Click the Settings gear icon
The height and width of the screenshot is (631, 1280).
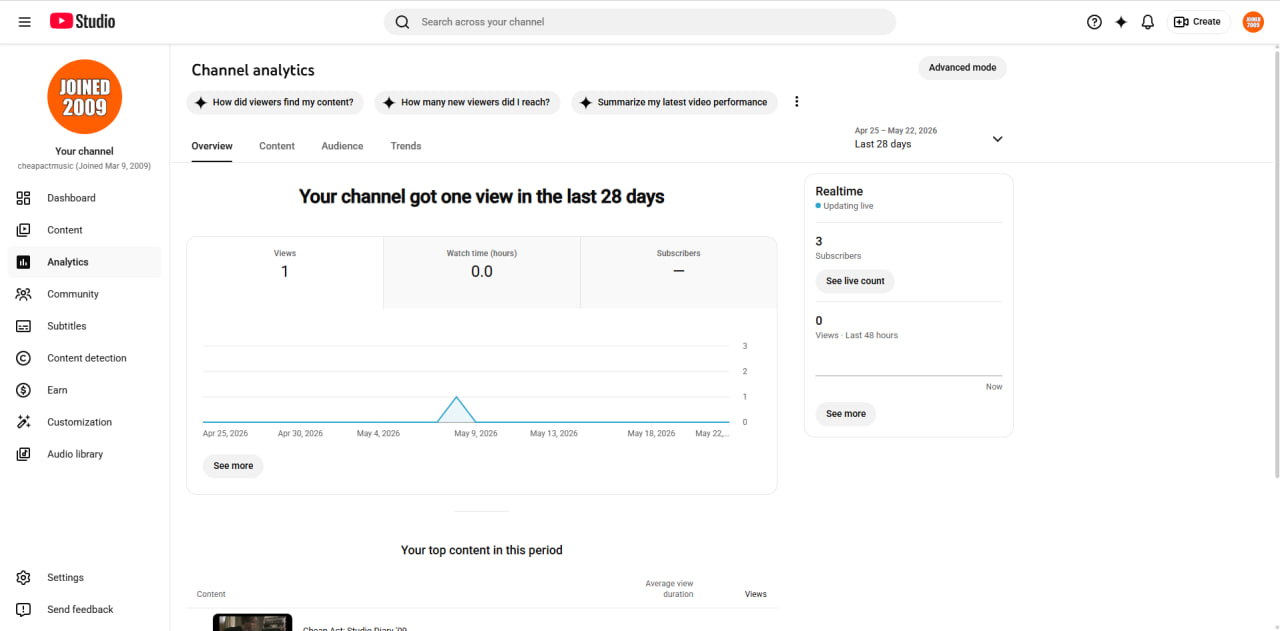pyautogui.click(x=24, y=578)
